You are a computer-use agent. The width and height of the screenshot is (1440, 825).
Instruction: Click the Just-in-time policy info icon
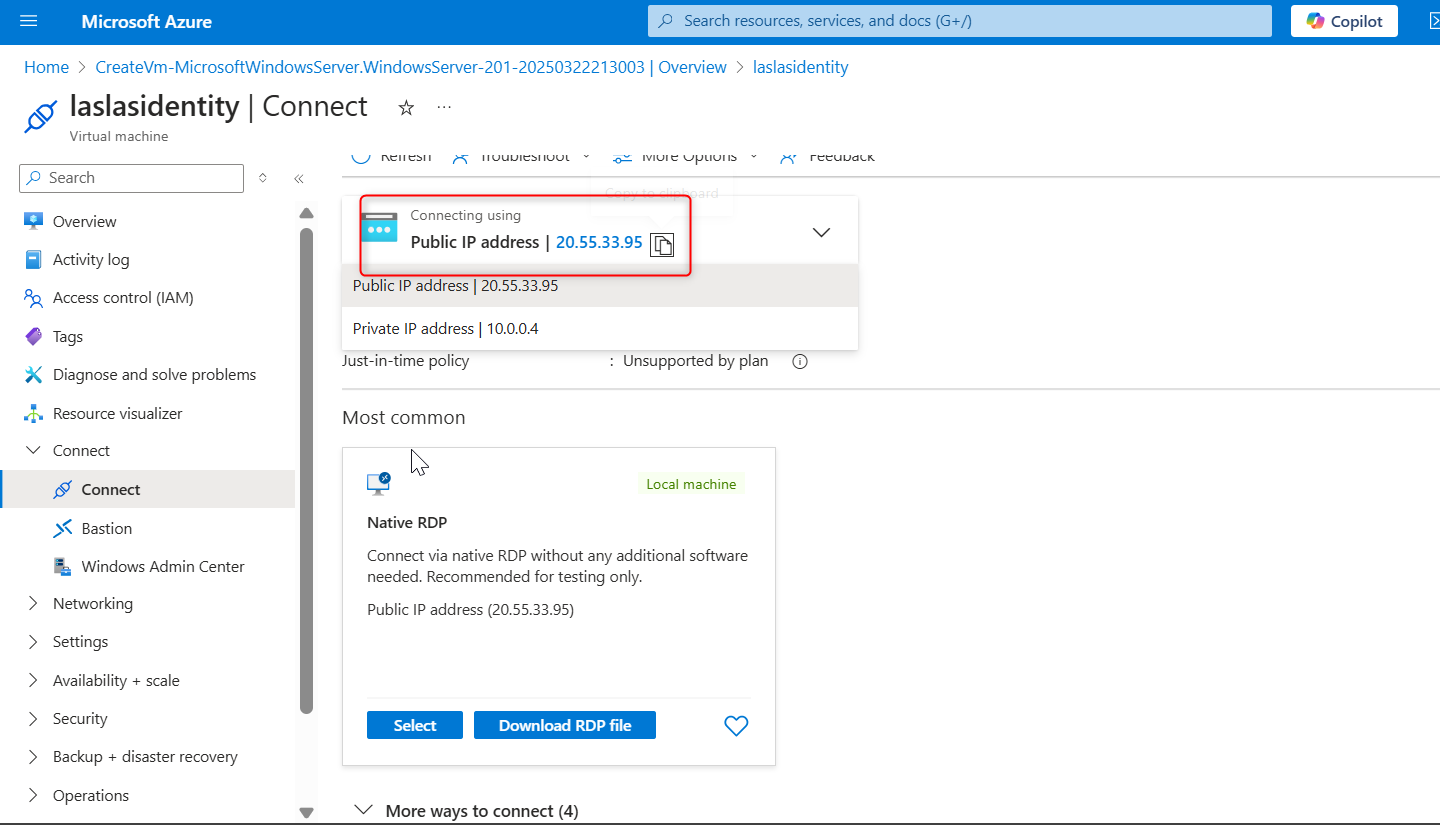[800, 362]
